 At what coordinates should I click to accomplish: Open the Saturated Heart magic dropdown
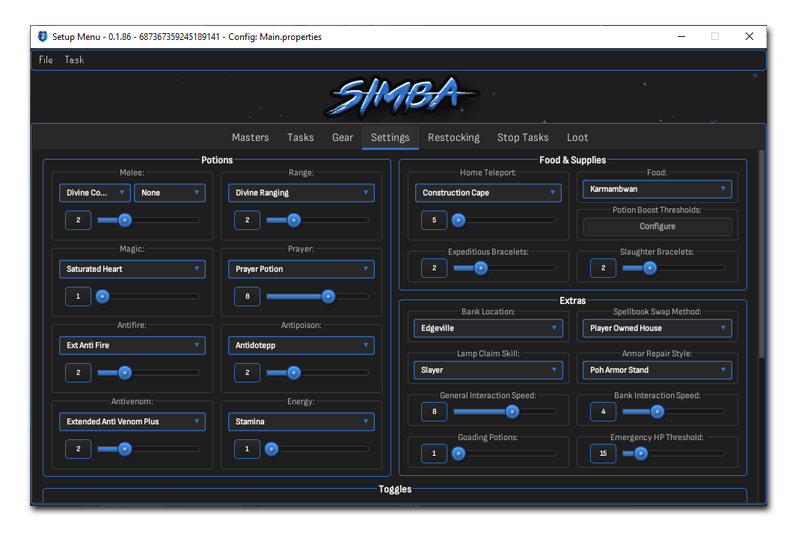pyautogui.click(x=132, y=269)
